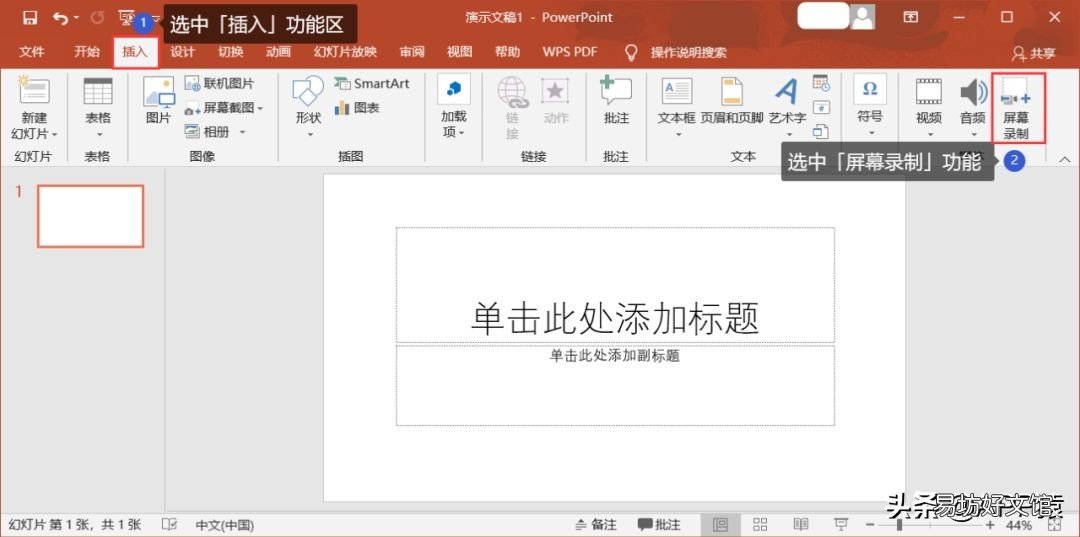Click the Redo icon in quick access

click(98, 18)
